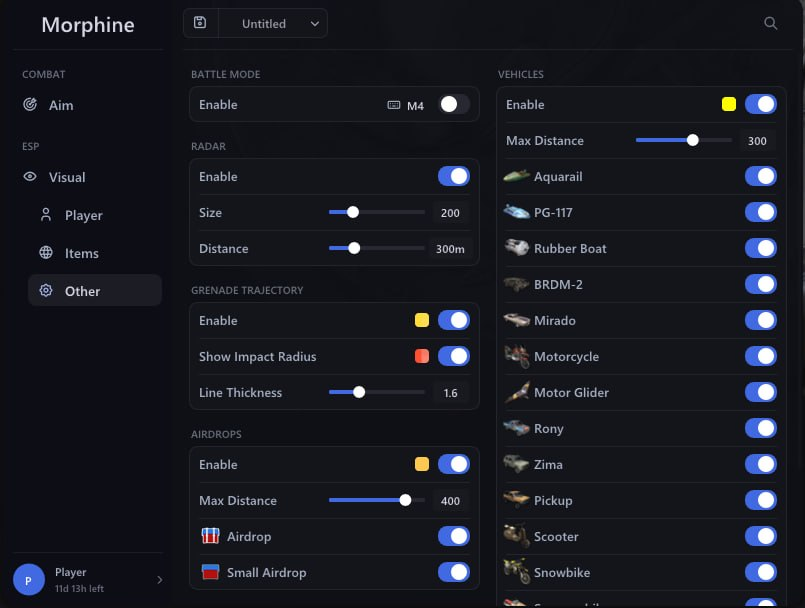
Task: Click the Radar Size value field
Action: pos(450,213)
